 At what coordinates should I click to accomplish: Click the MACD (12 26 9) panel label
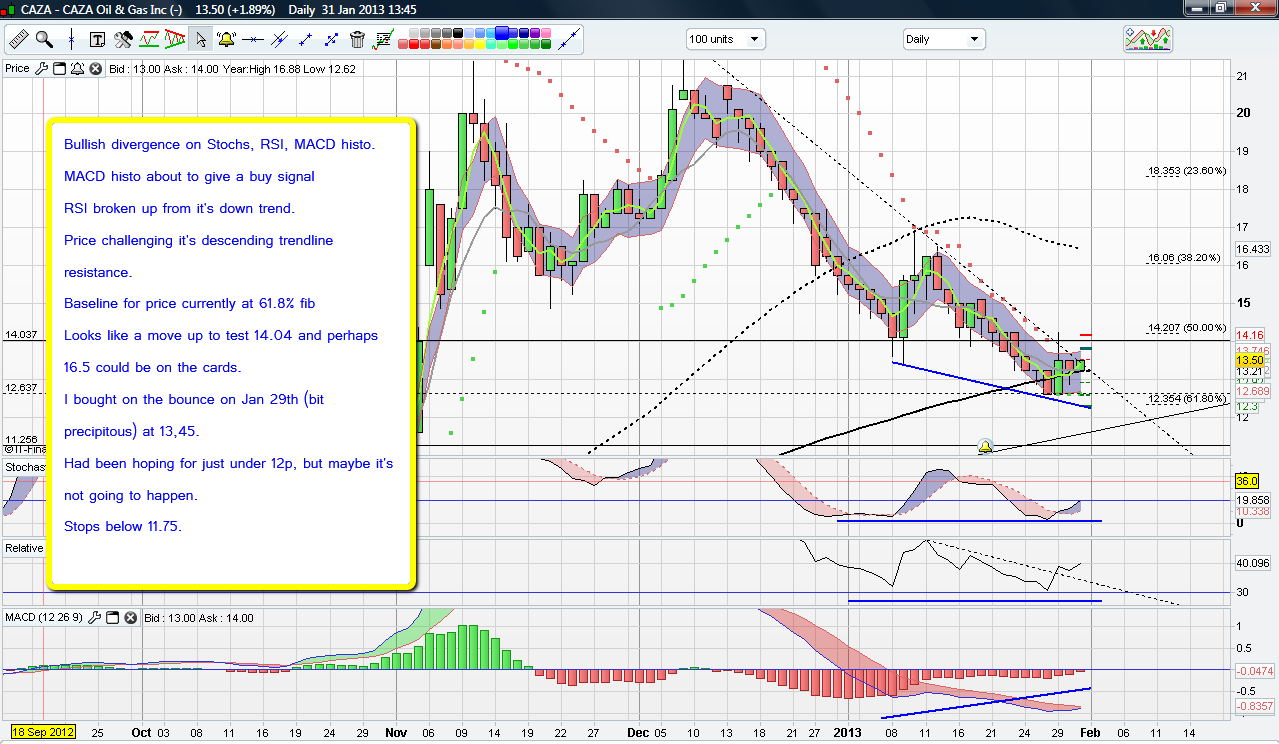click(45, 618)
